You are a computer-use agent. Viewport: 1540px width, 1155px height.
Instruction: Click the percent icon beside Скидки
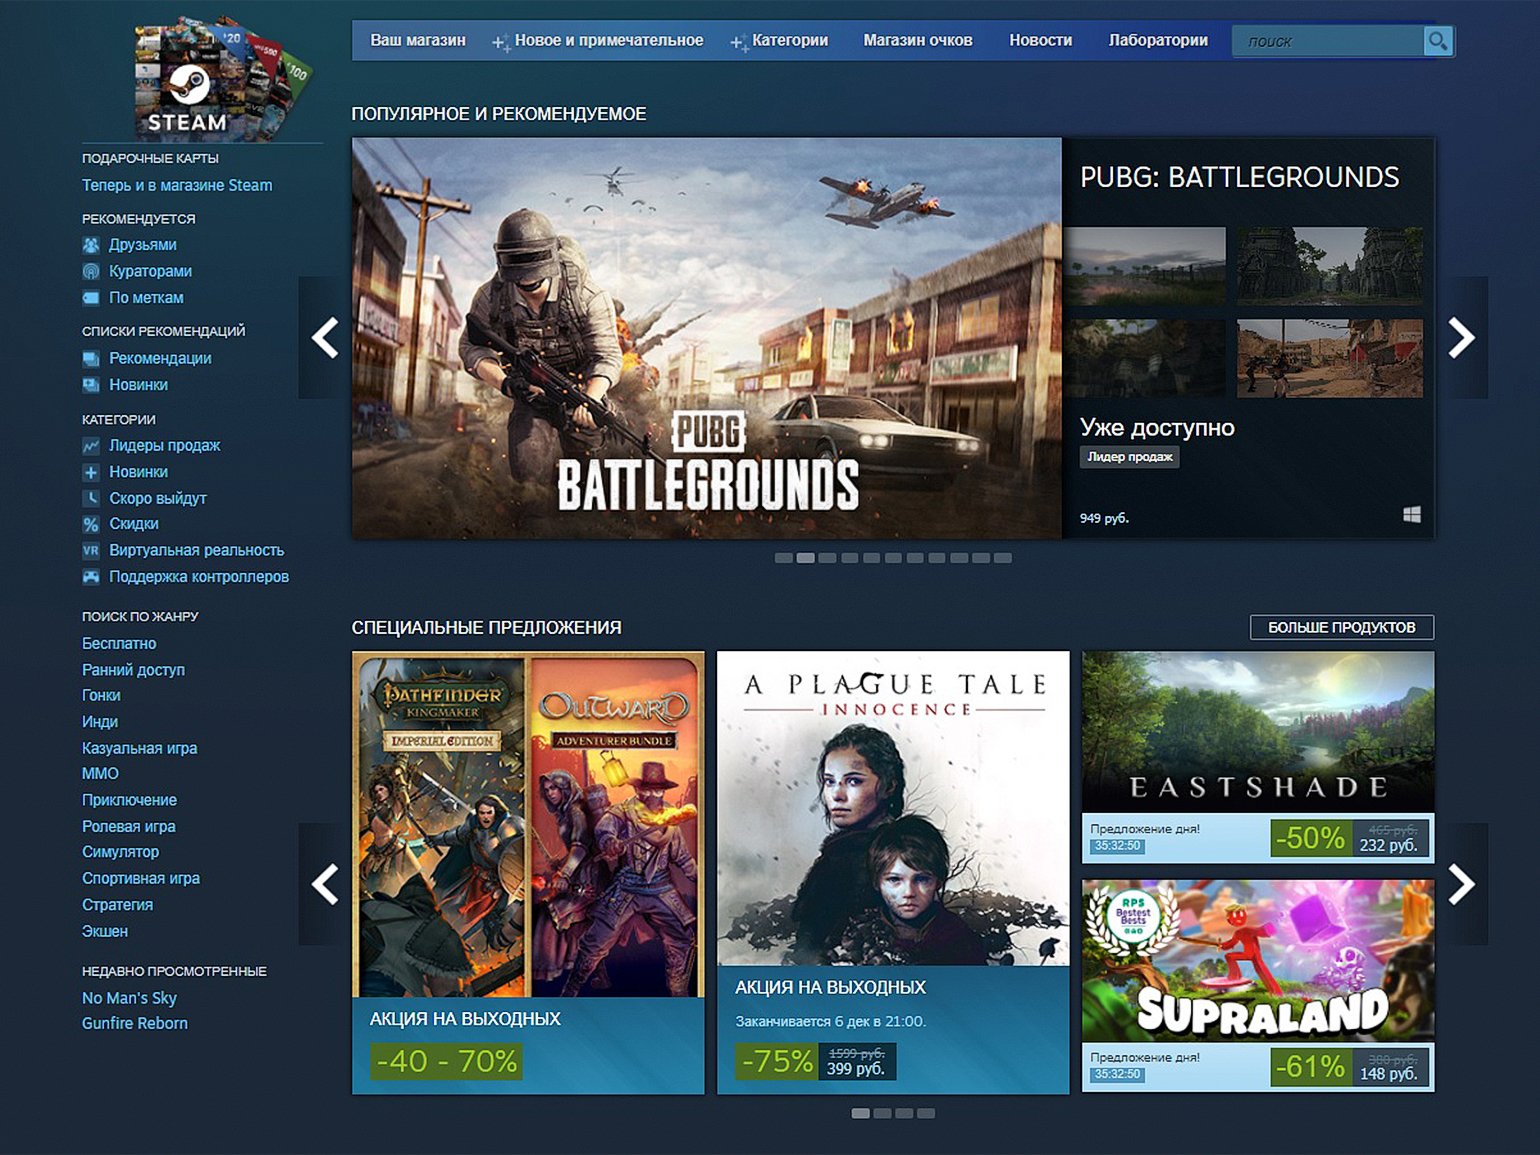tap(91, 524)
